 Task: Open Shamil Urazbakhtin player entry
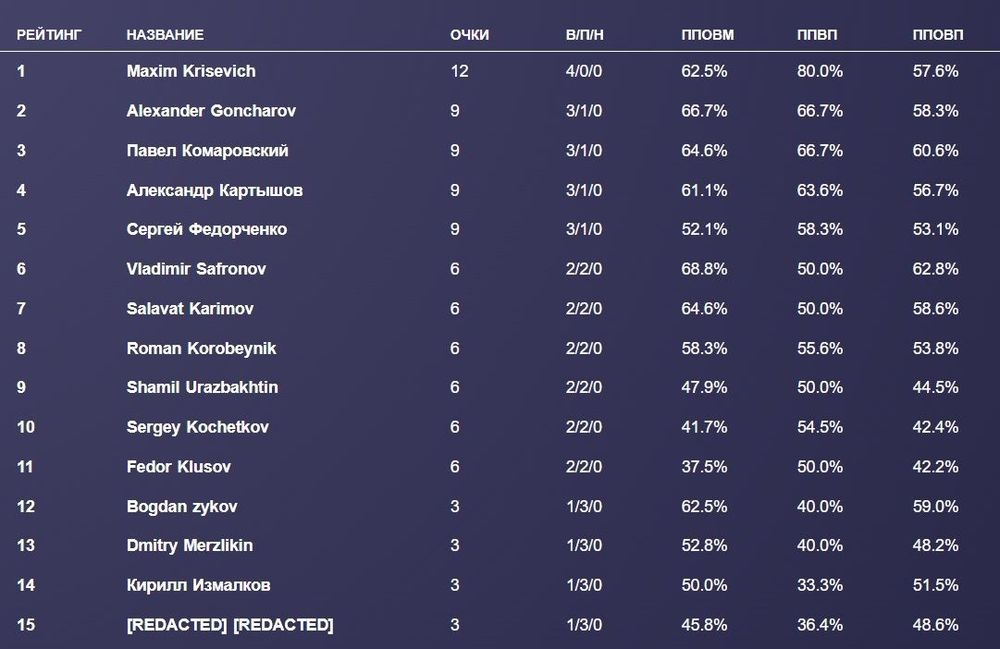tap(204, 388)
